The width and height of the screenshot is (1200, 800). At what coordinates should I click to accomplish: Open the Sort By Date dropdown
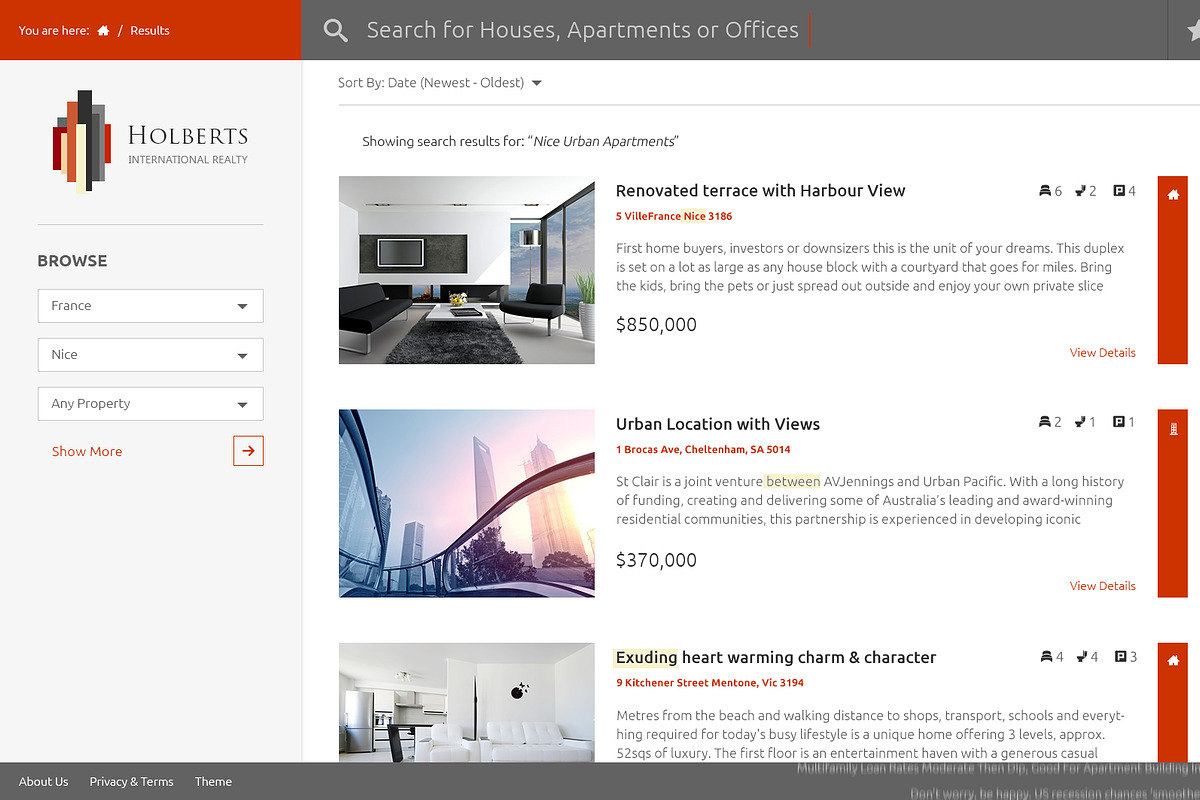point(440,83)
